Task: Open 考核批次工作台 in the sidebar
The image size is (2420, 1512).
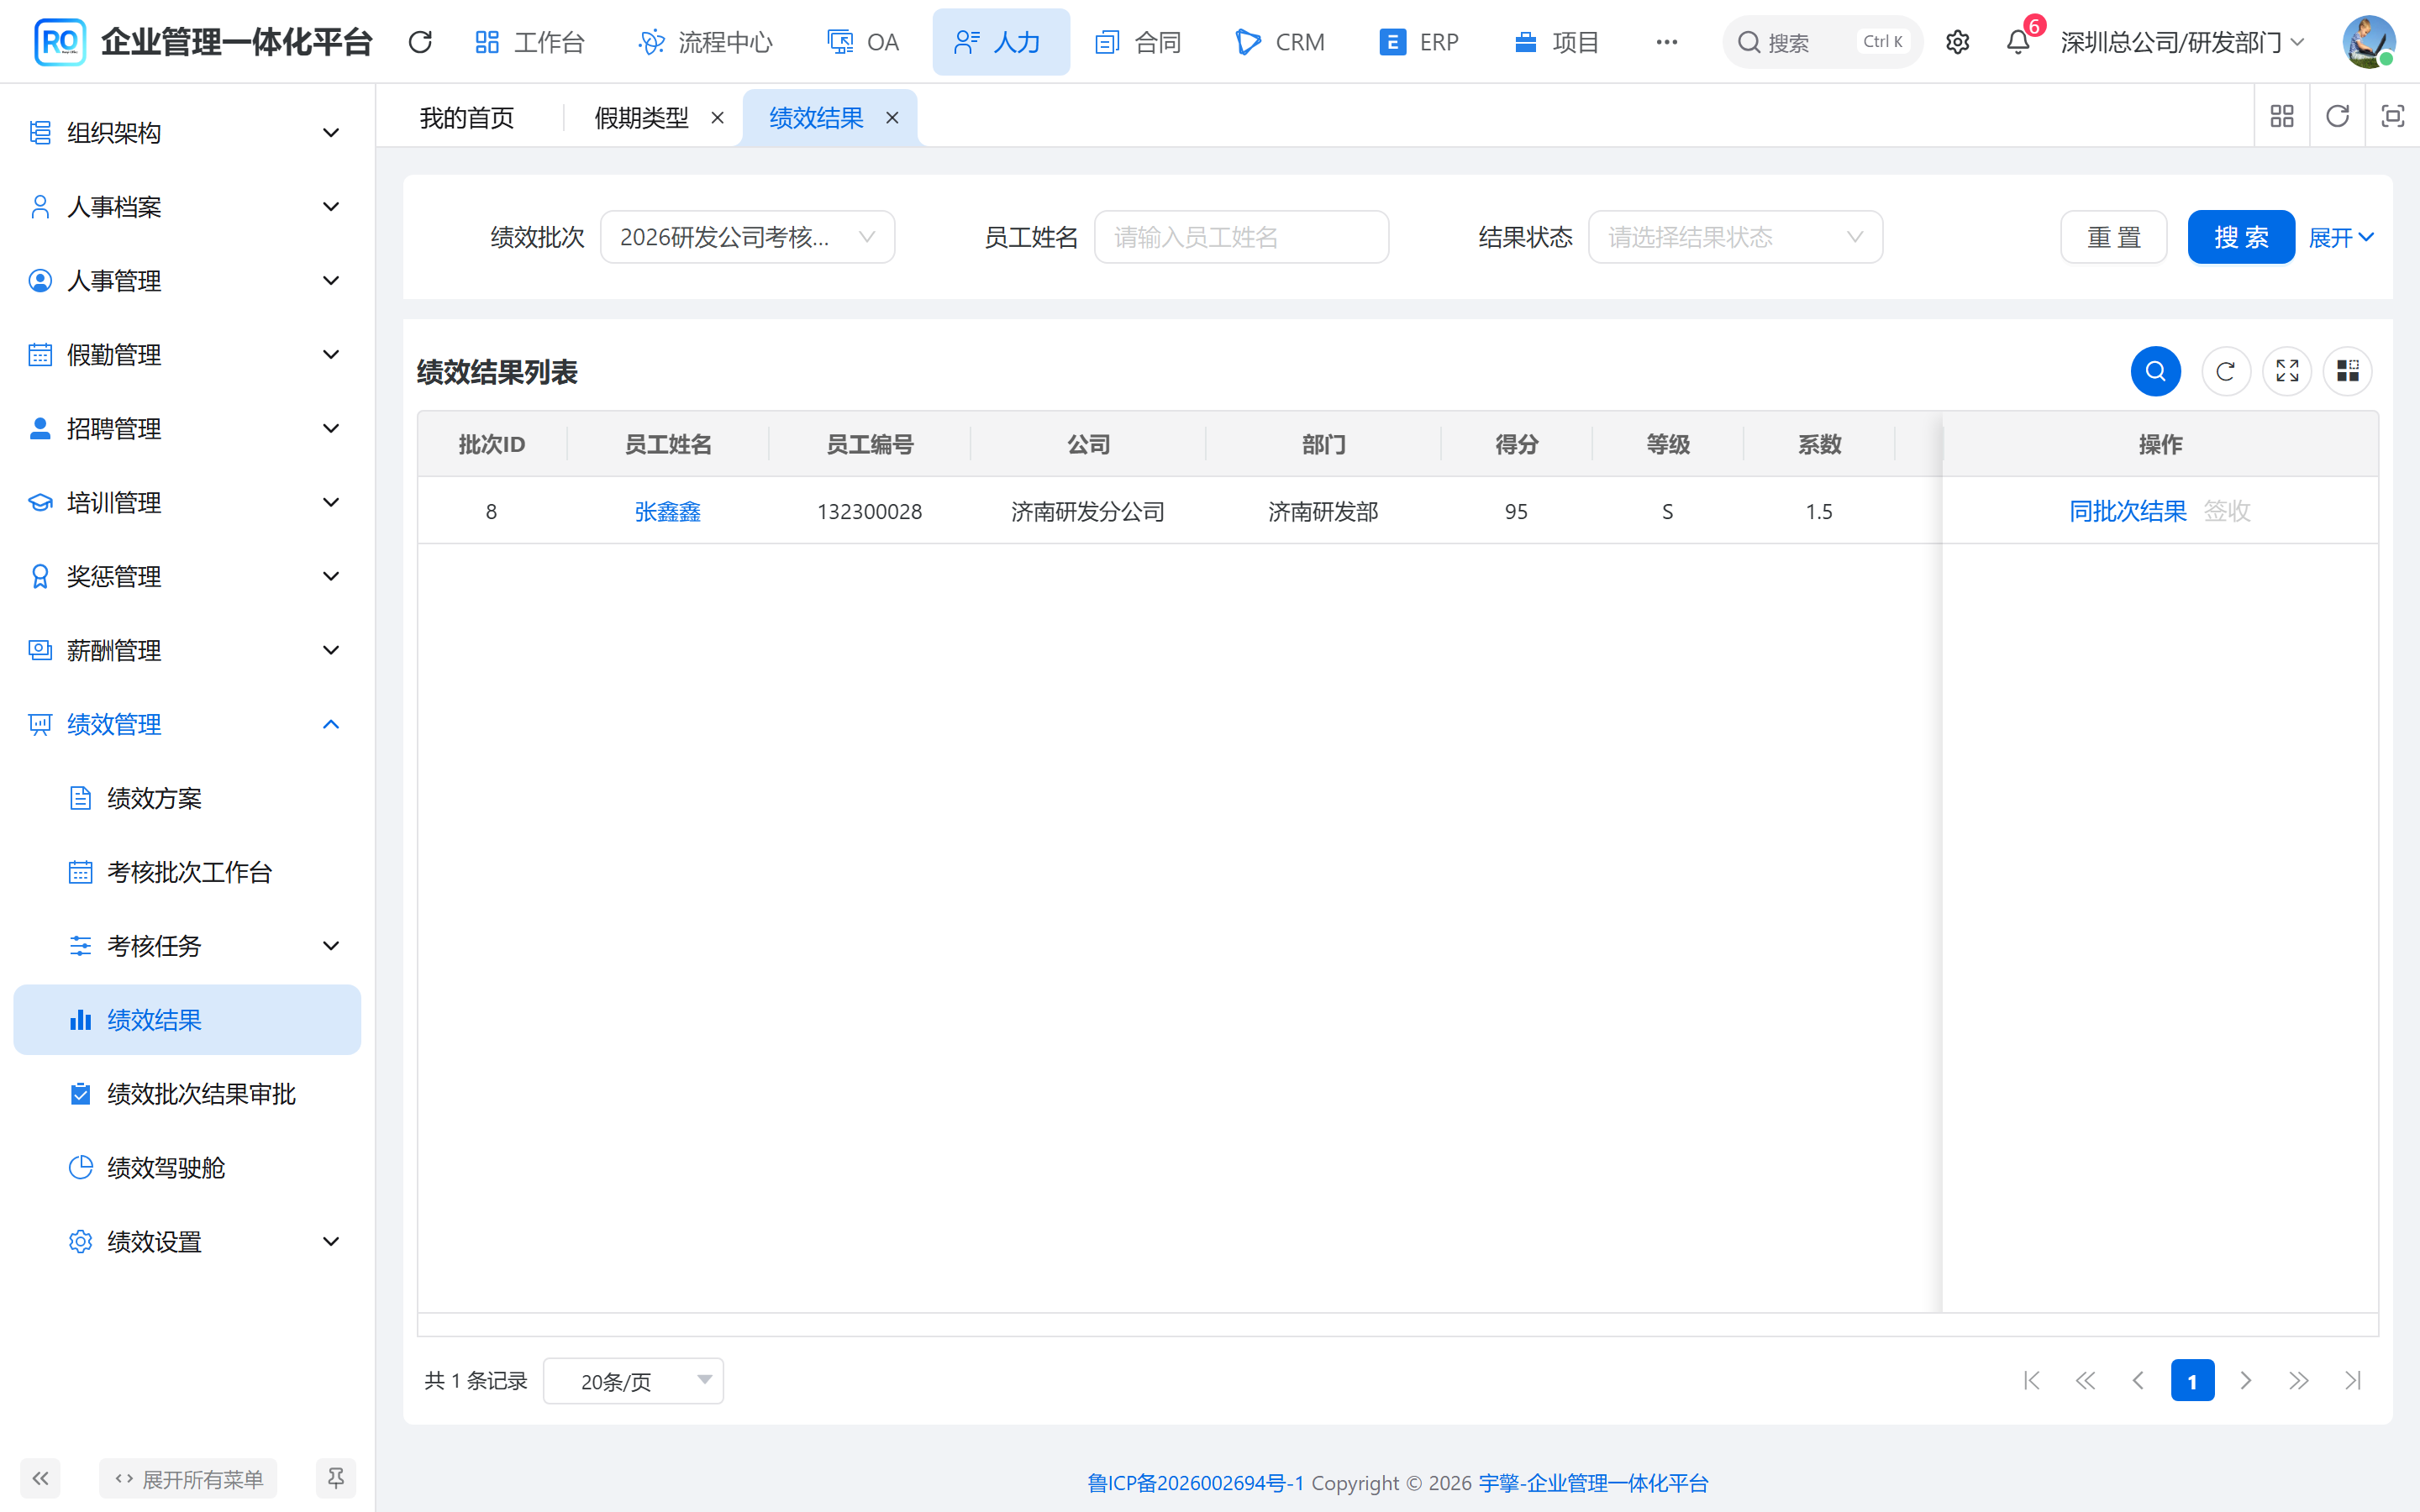Action: [x=187, y=872]
